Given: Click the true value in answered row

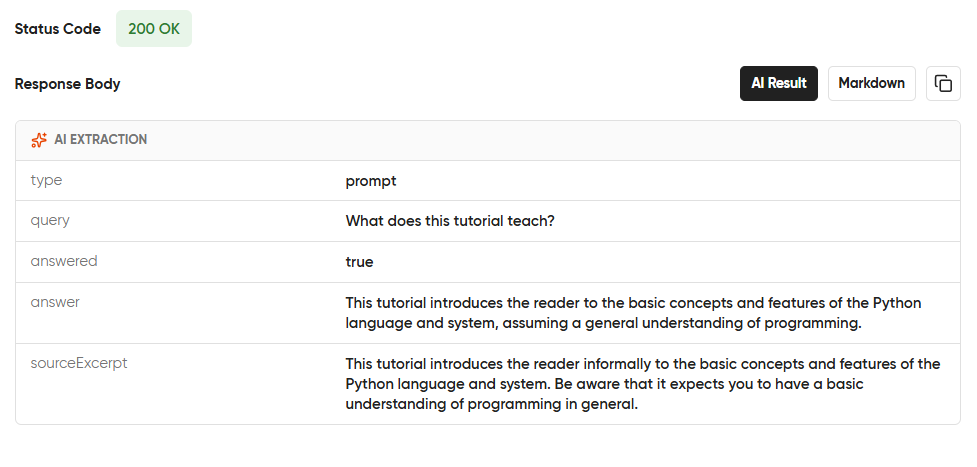Looking at the screenshot, I should (x=360, y=262).
